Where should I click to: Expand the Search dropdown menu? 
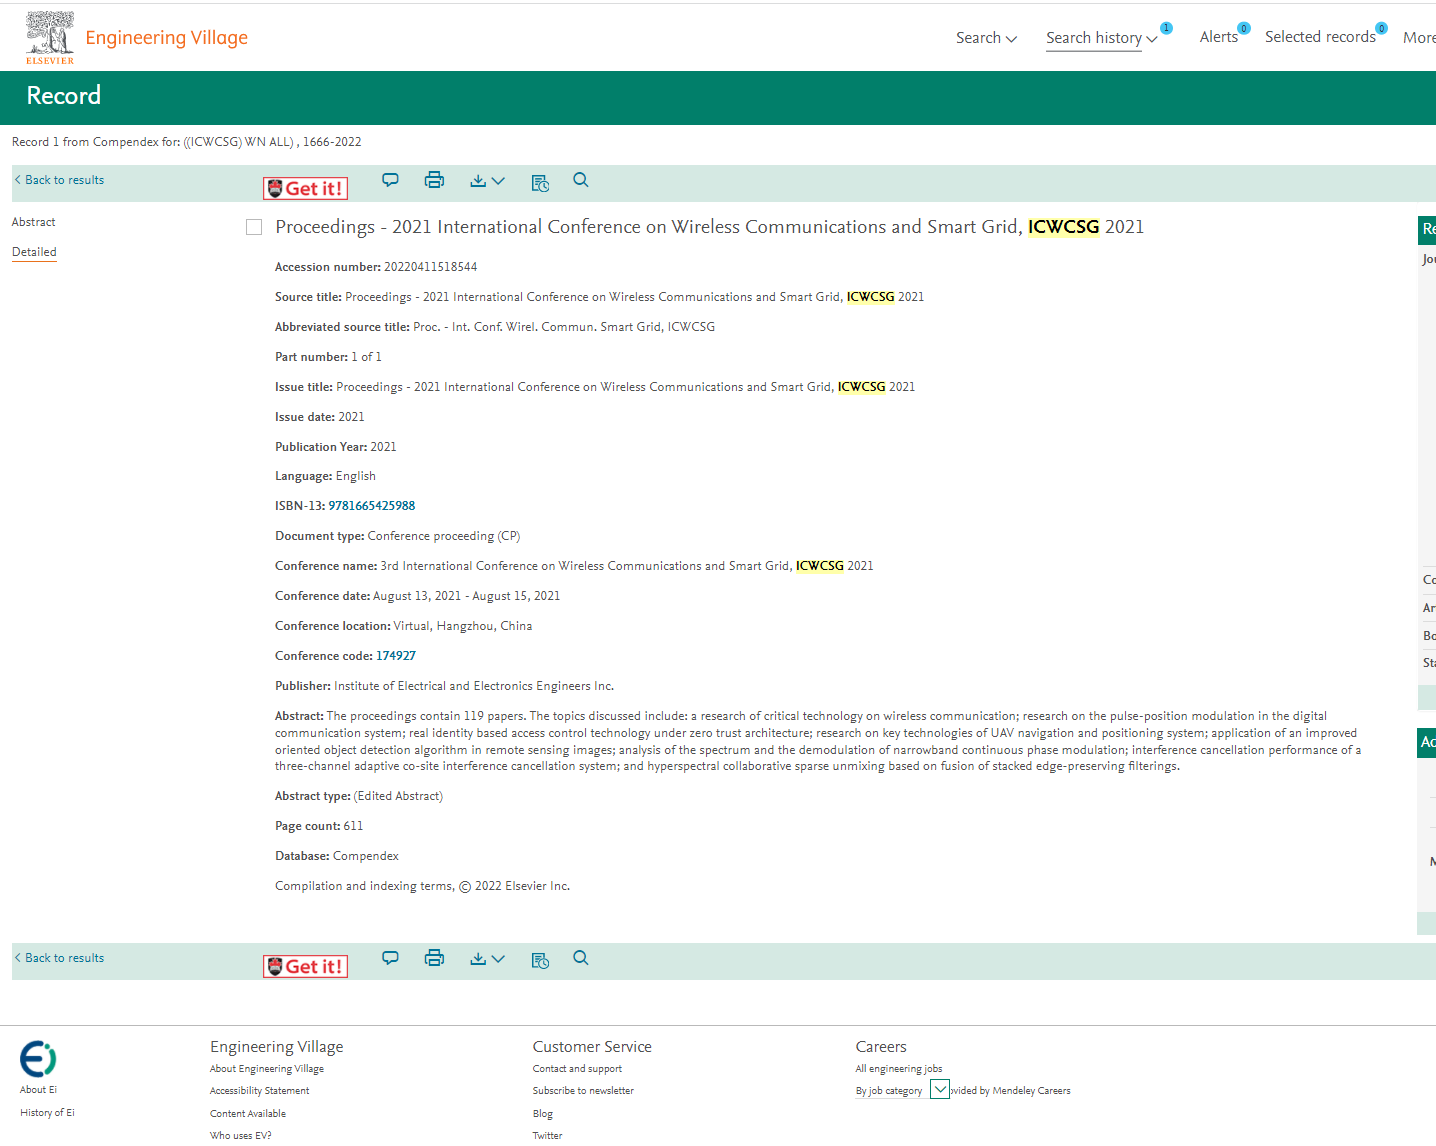pos(986,38)
